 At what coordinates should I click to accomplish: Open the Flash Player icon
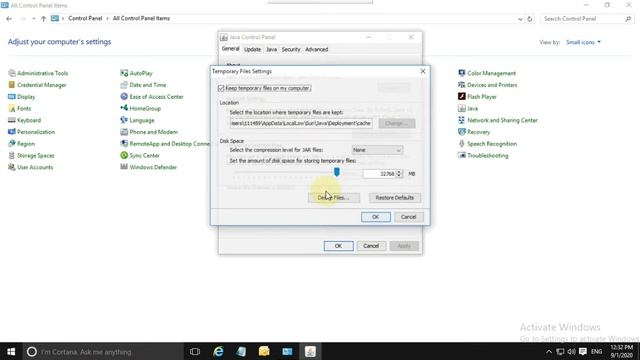477,97
